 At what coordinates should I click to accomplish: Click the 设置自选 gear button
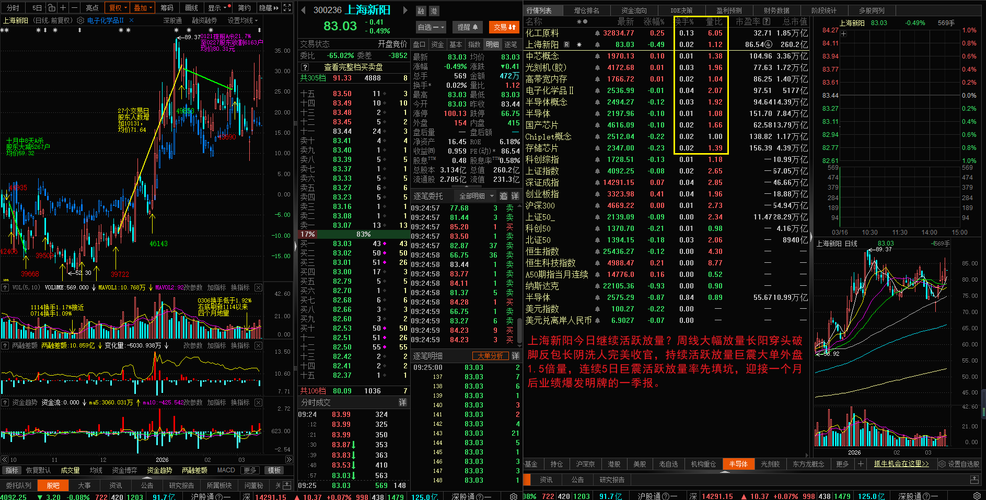[x=958, y=464]
